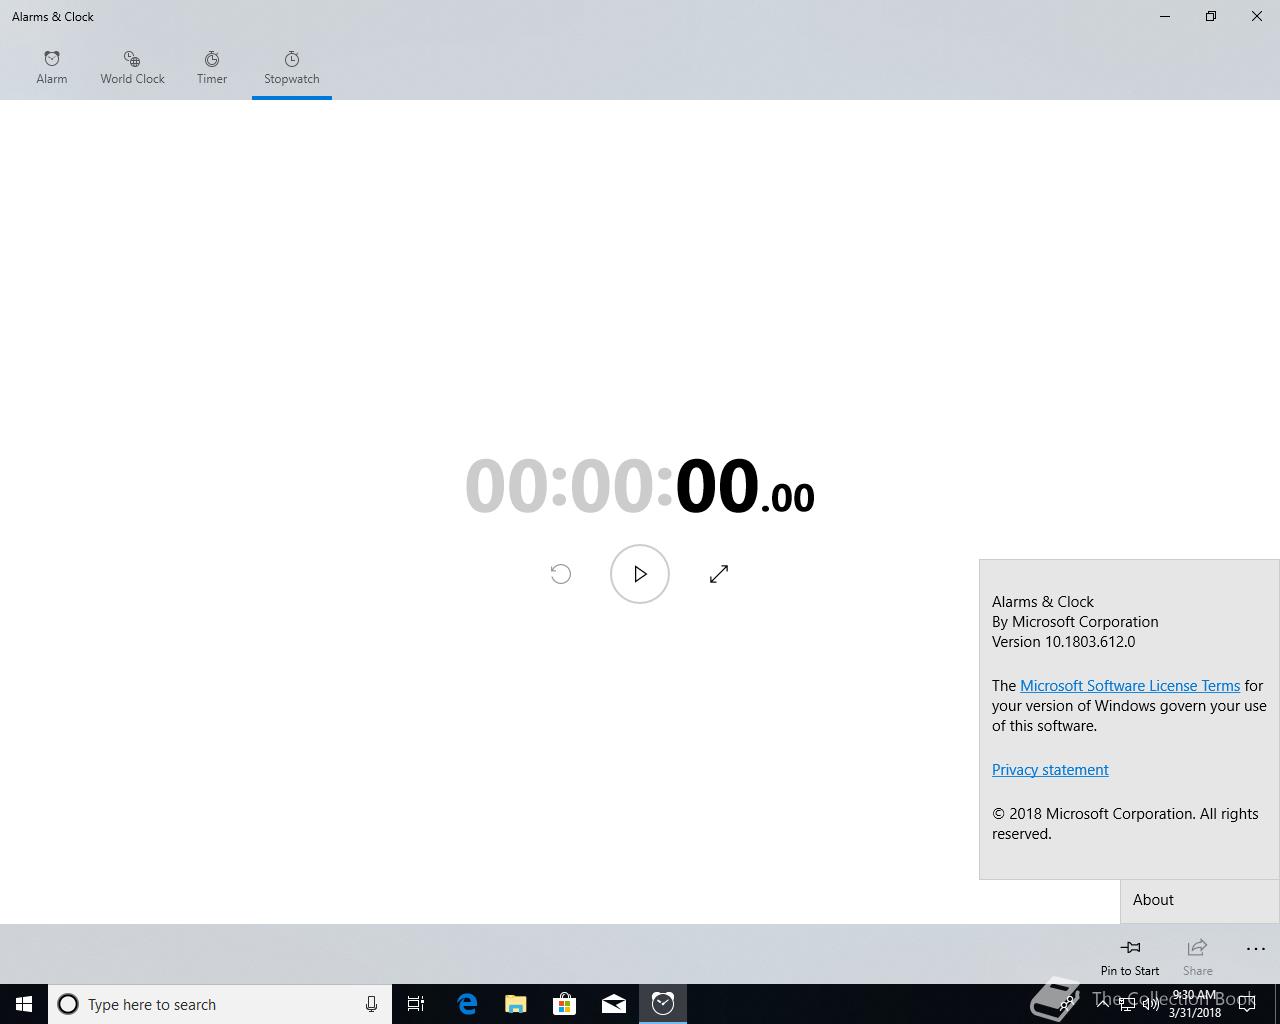Click the volume icon in system tray
This screenshot has width=1280, height=1024.
(1150, 1004)
